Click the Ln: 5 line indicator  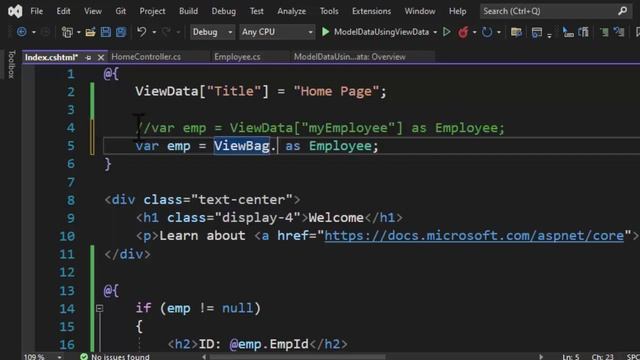click(x=571, y=357)
